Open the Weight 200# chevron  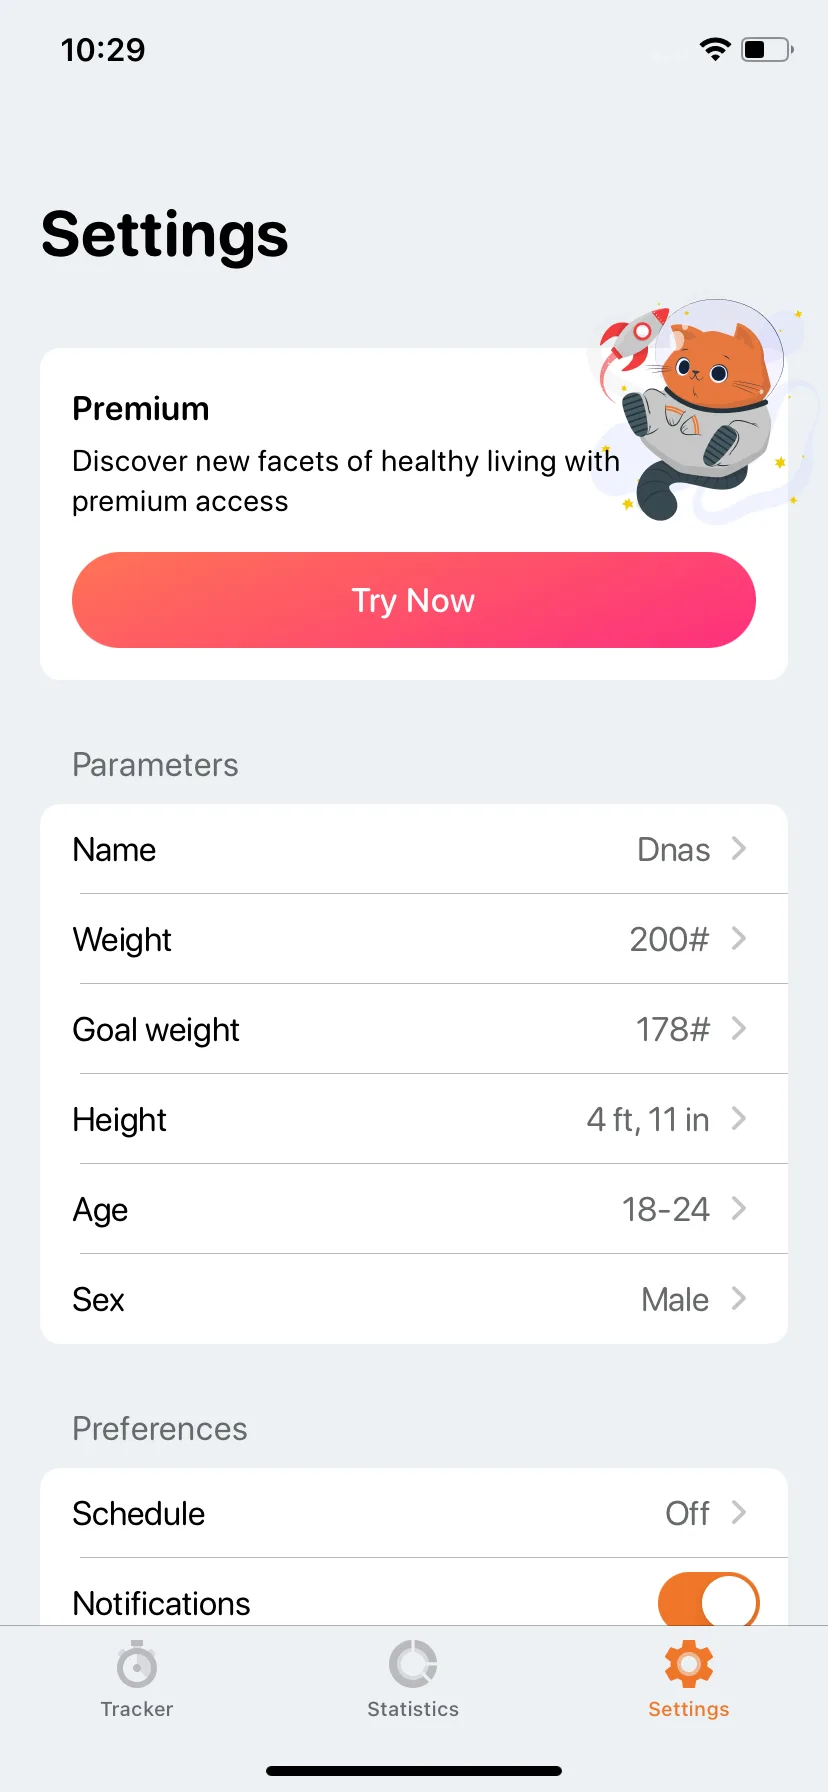click(x=739, y=939)
